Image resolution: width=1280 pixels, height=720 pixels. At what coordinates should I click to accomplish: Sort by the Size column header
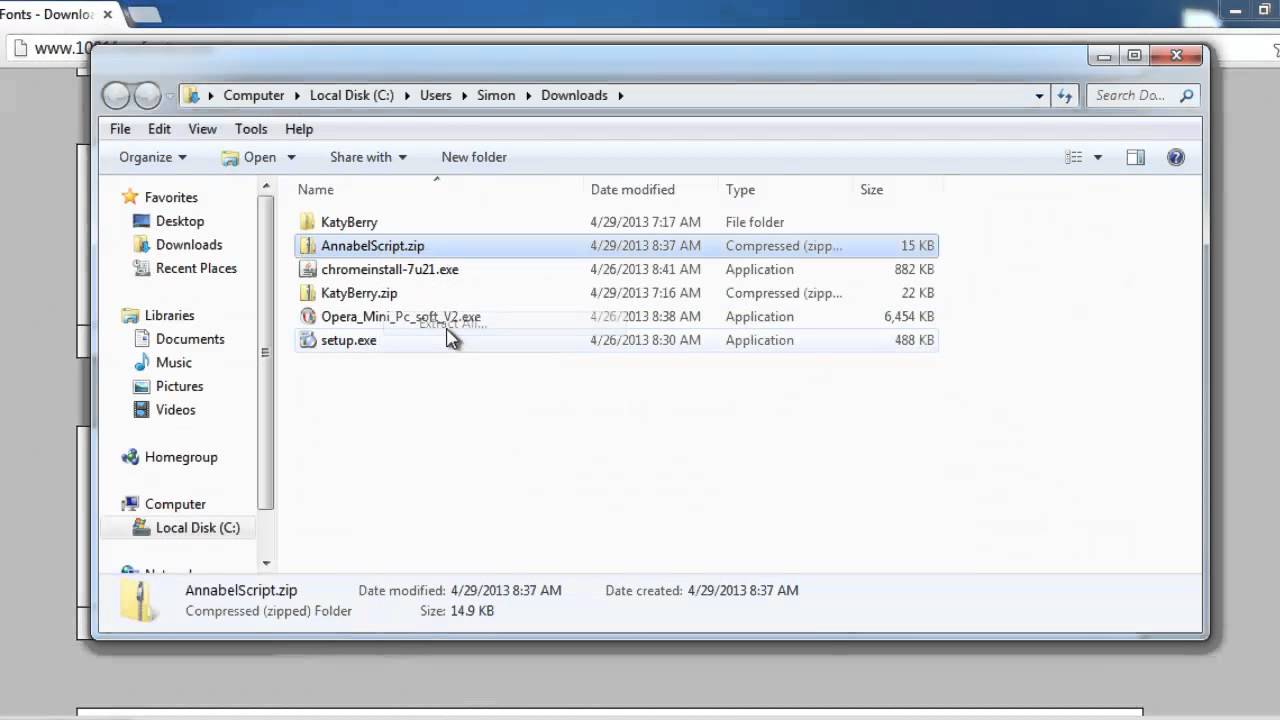[x=897, y=189]
